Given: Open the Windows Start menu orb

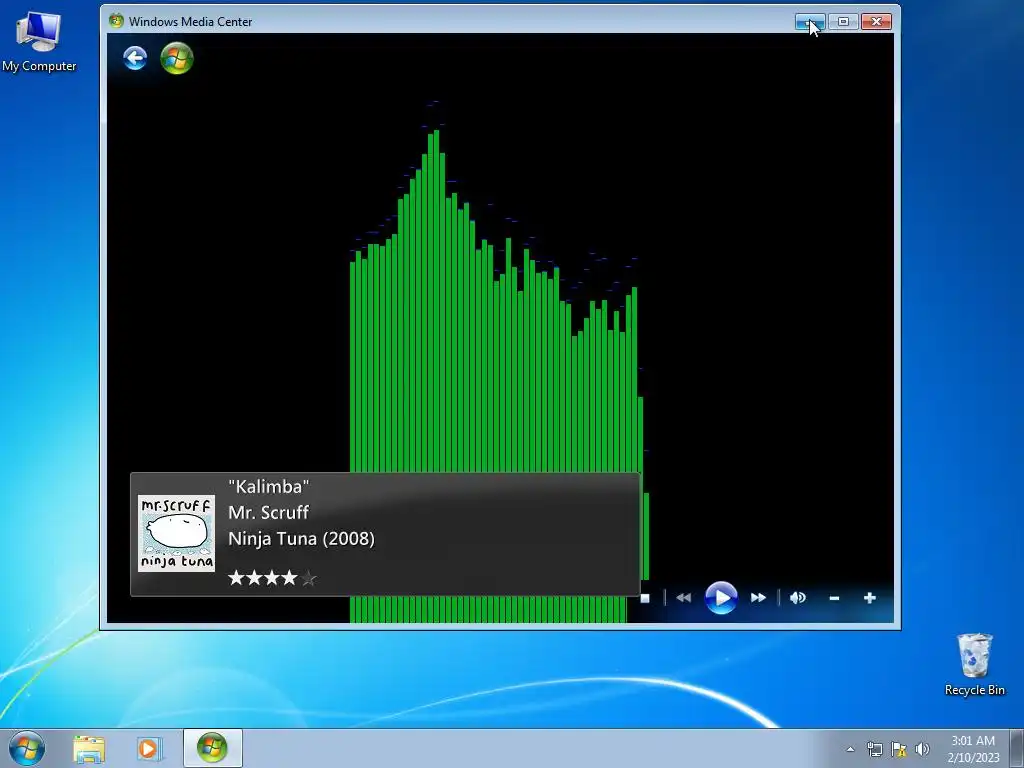Looking at the screenshot, I should tap(27, 748).
